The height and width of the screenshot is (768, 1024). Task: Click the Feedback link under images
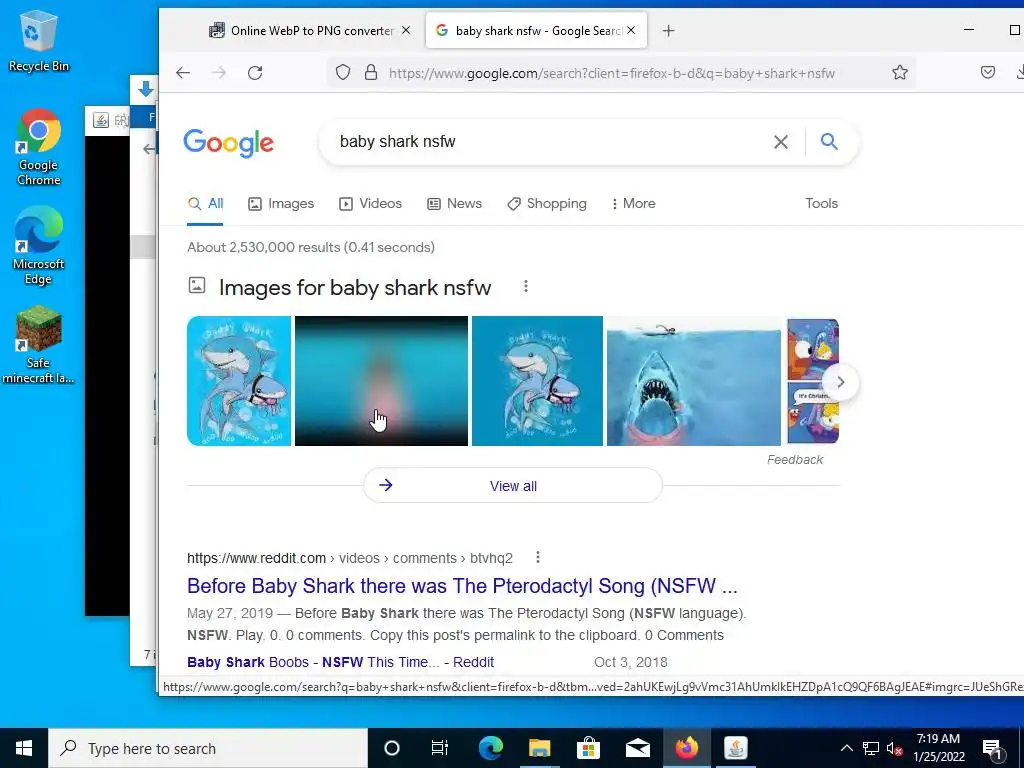pos(795,460)
